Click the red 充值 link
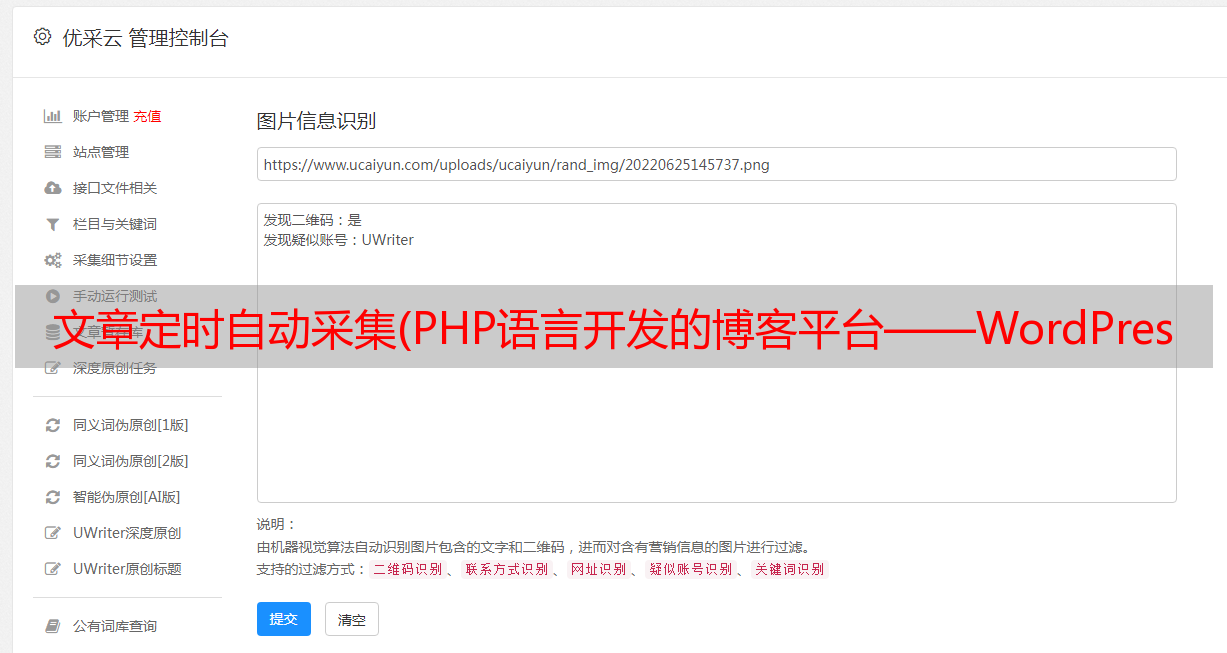The width and height of the screenshot is (1227, 653). pos(147,116)
